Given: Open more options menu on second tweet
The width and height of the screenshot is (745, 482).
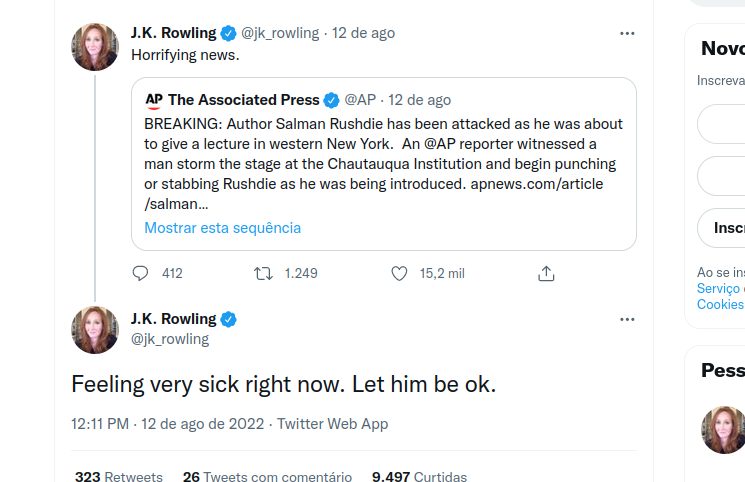Looking at the screenshot, I should pyautogui.click(x=627, y=319).
